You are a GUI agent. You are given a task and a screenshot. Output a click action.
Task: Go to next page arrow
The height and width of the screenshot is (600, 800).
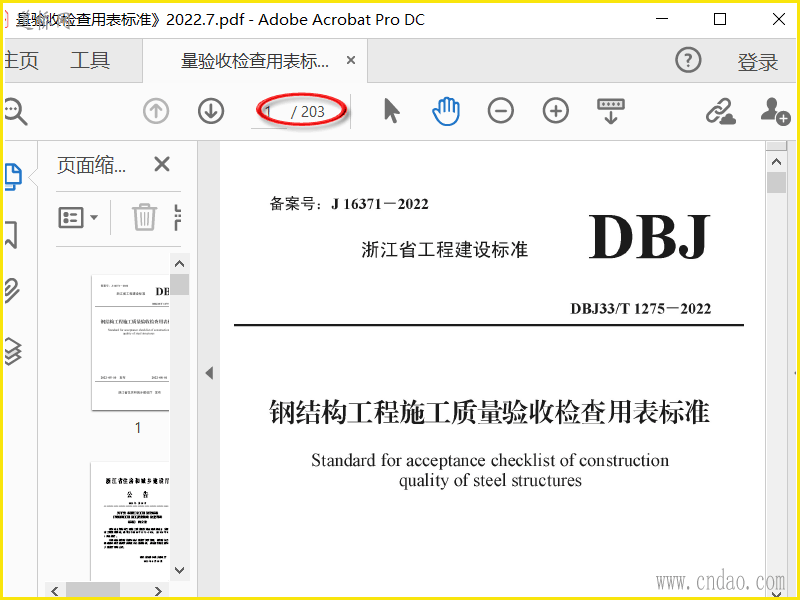click(211, 111)
